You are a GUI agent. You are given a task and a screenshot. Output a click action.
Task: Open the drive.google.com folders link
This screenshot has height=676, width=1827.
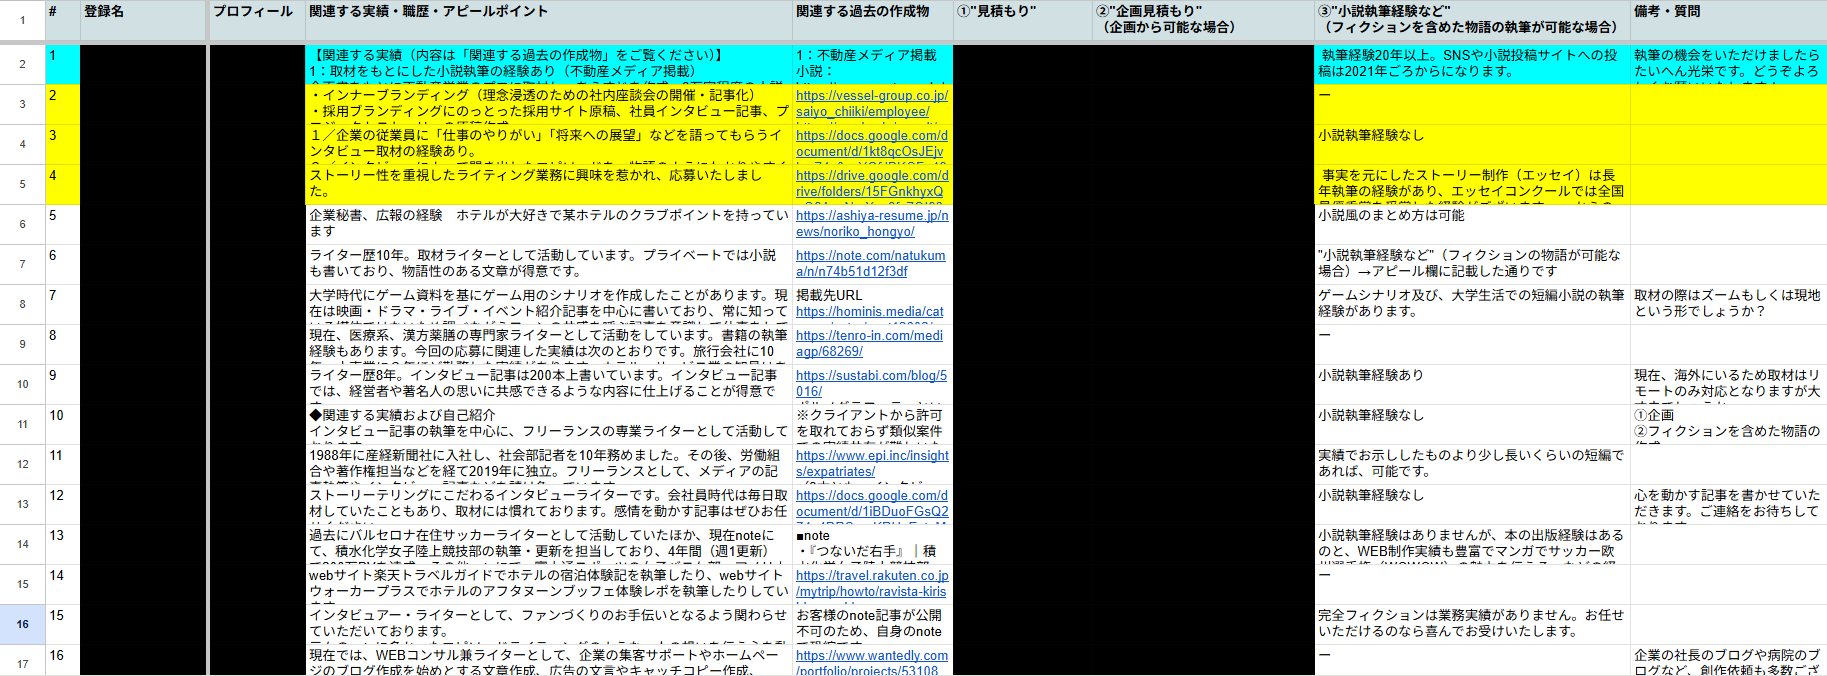871,176
